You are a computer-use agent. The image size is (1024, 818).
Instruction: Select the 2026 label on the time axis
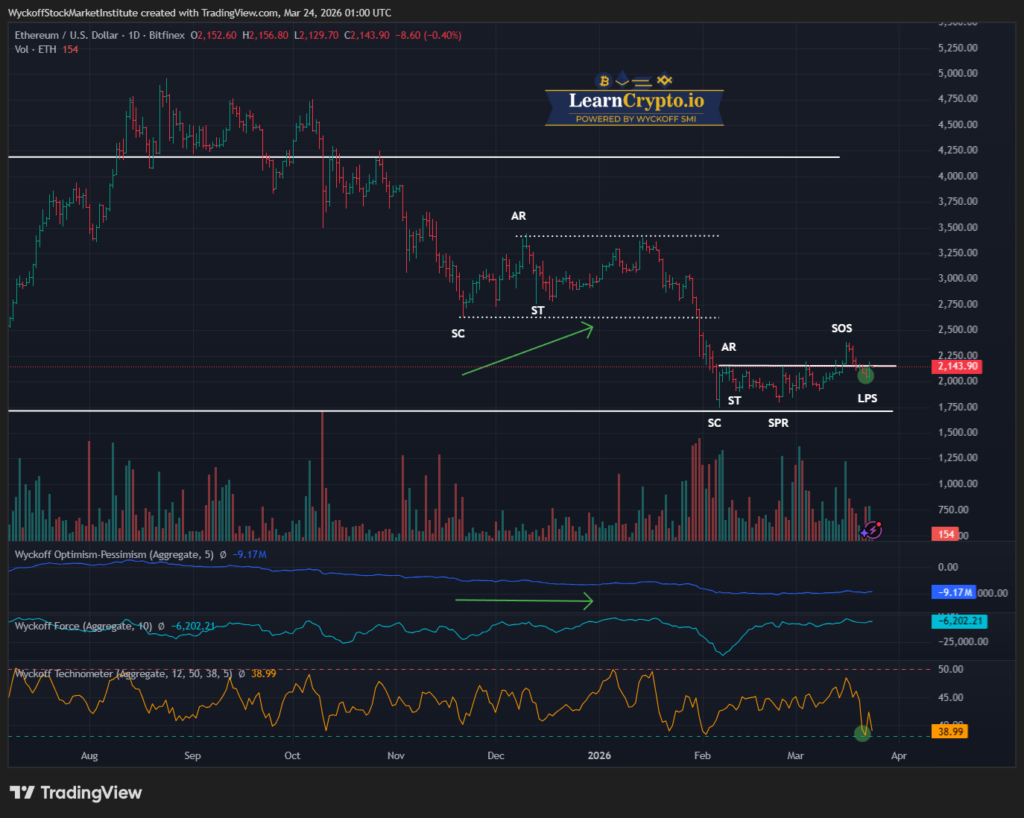598,756
